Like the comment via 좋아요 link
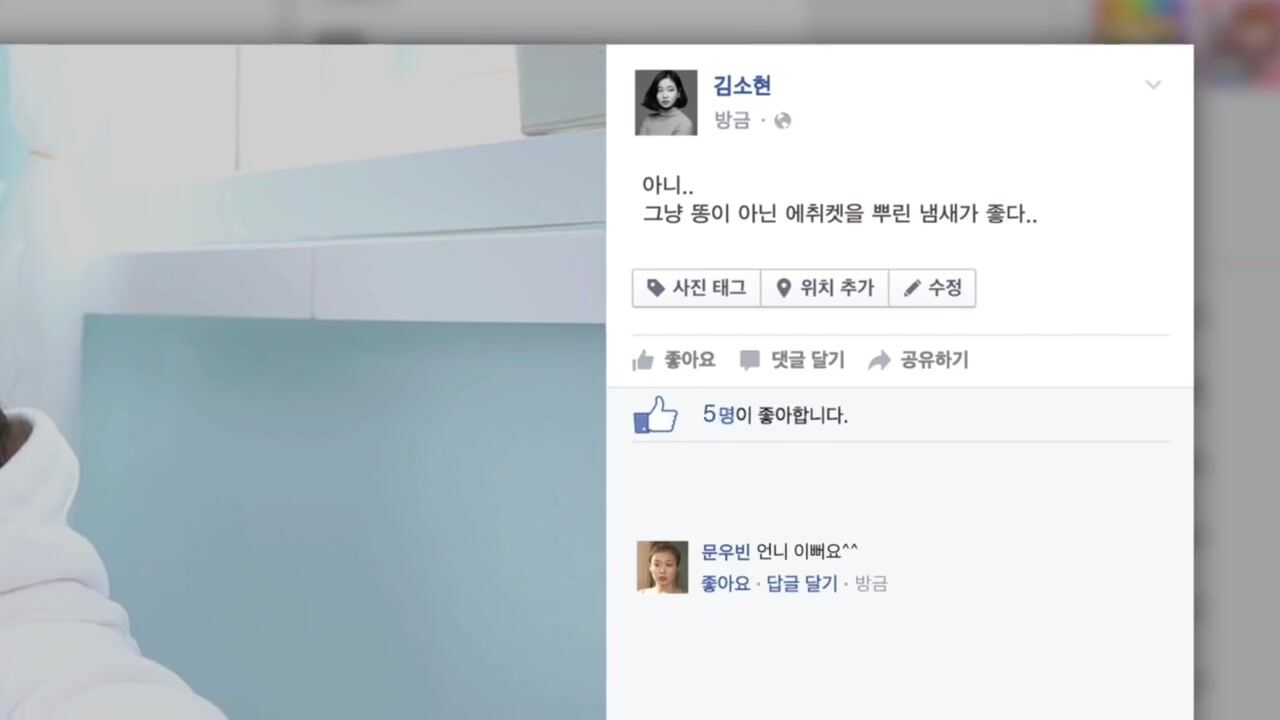This screenshot has height=720, width=1280. pyautogui.click(x=726, y=584)
